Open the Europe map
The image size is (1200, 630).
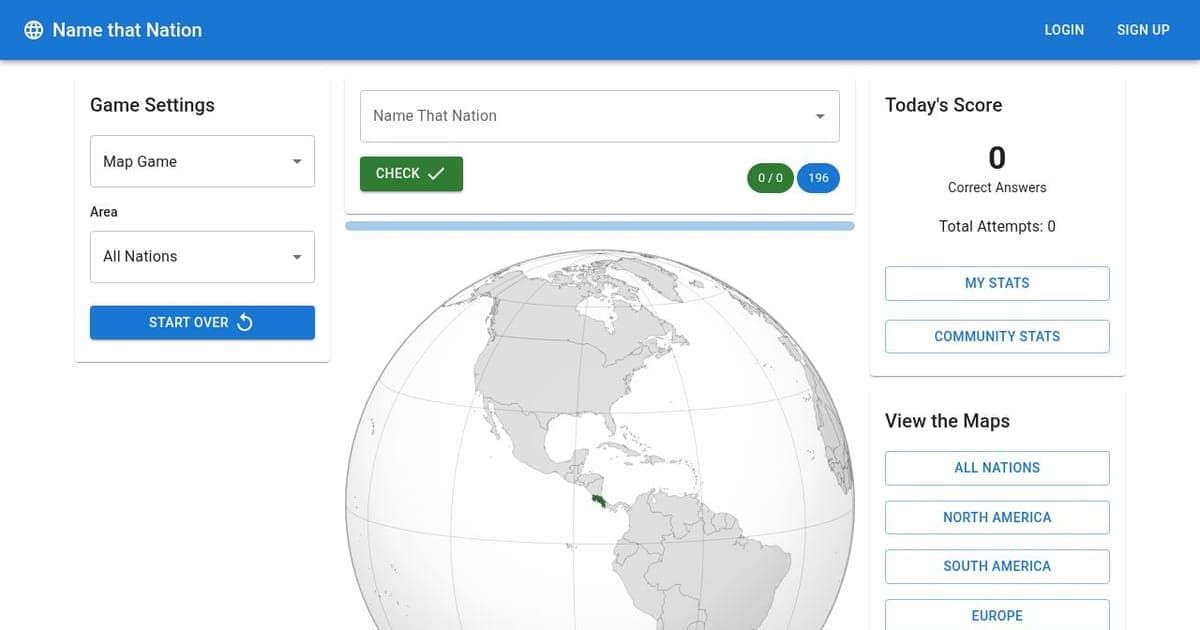[x=997, y=615]
